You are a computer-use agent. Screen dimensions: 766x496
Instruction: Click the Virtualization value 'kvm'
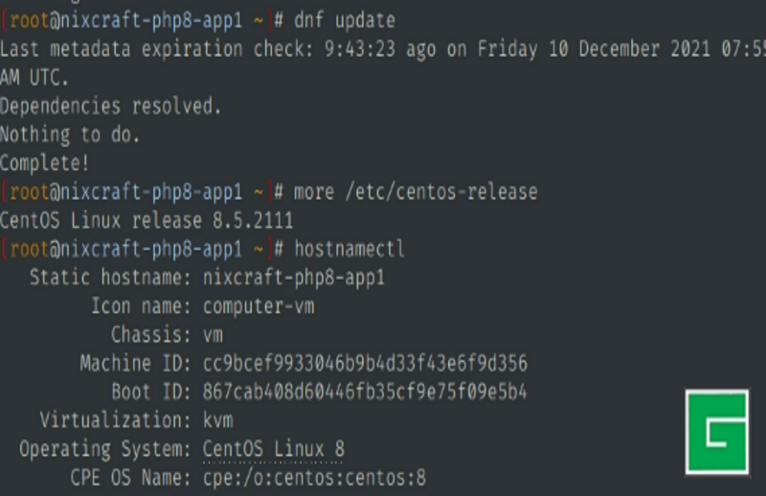point(217,419)
